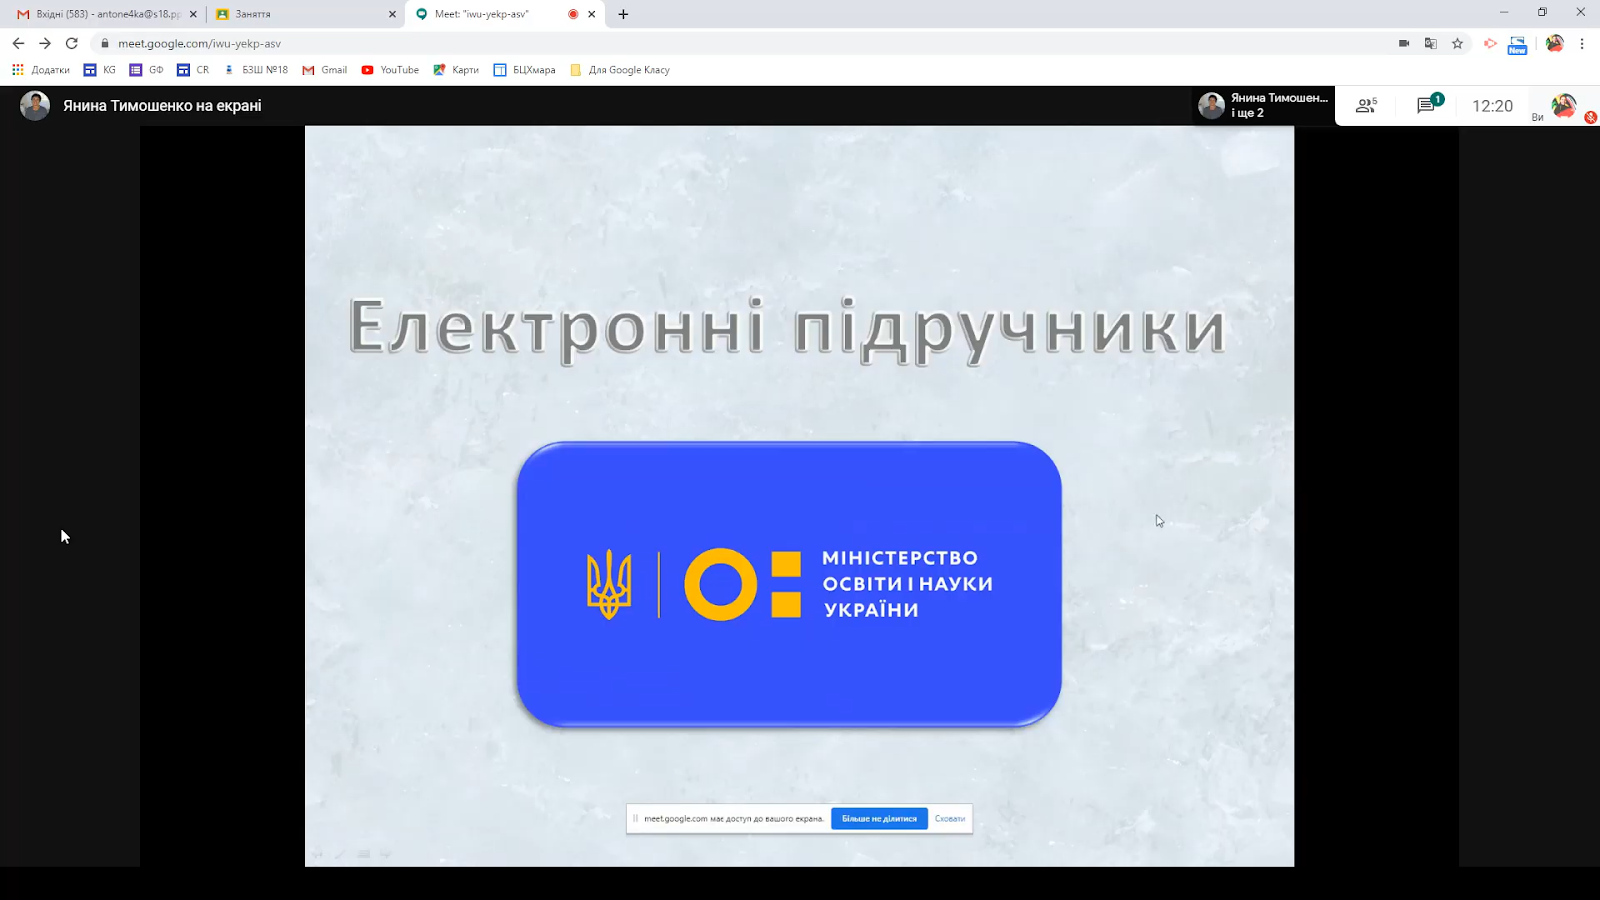Click the meet.google.com sharing notice text
Screen dimensions: 1600x900
coord(734,818)
